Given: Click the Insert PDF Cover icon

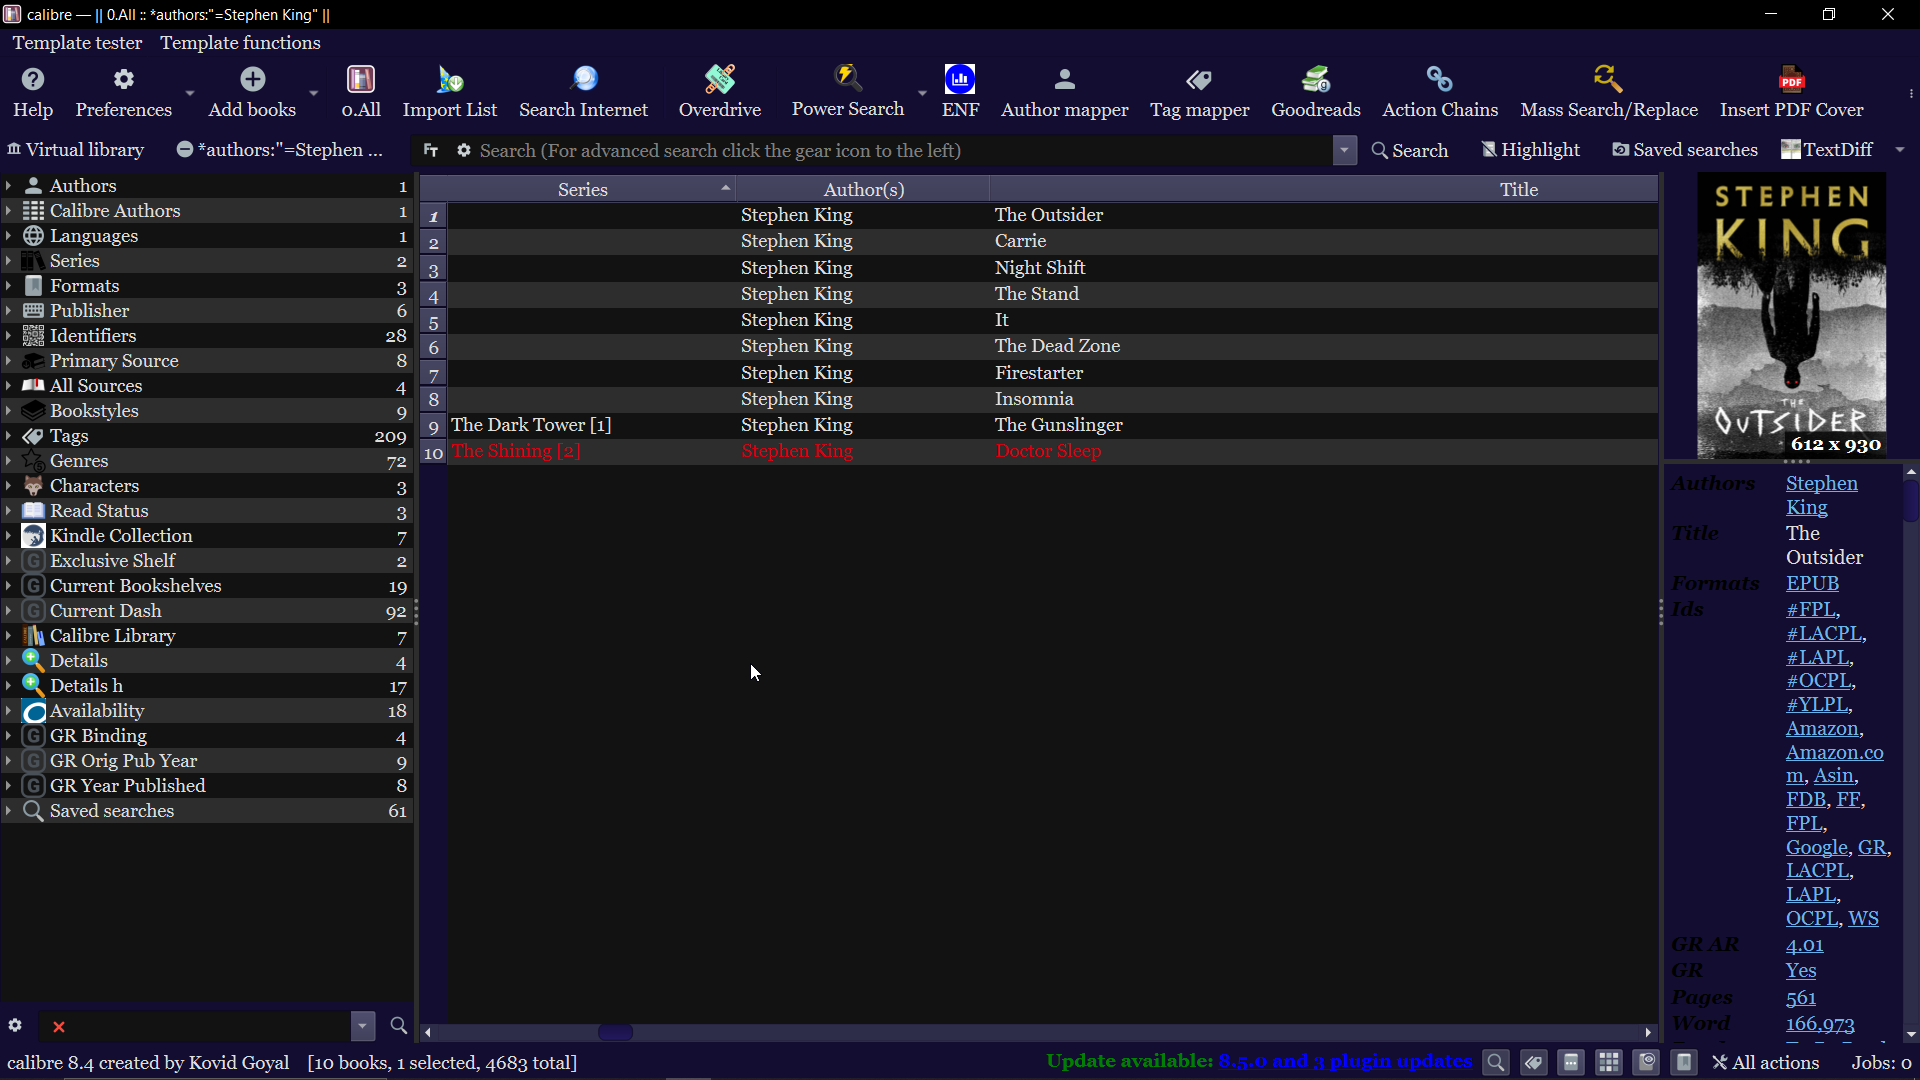Looking at the screenshot, I should [x=1791, y=90].
